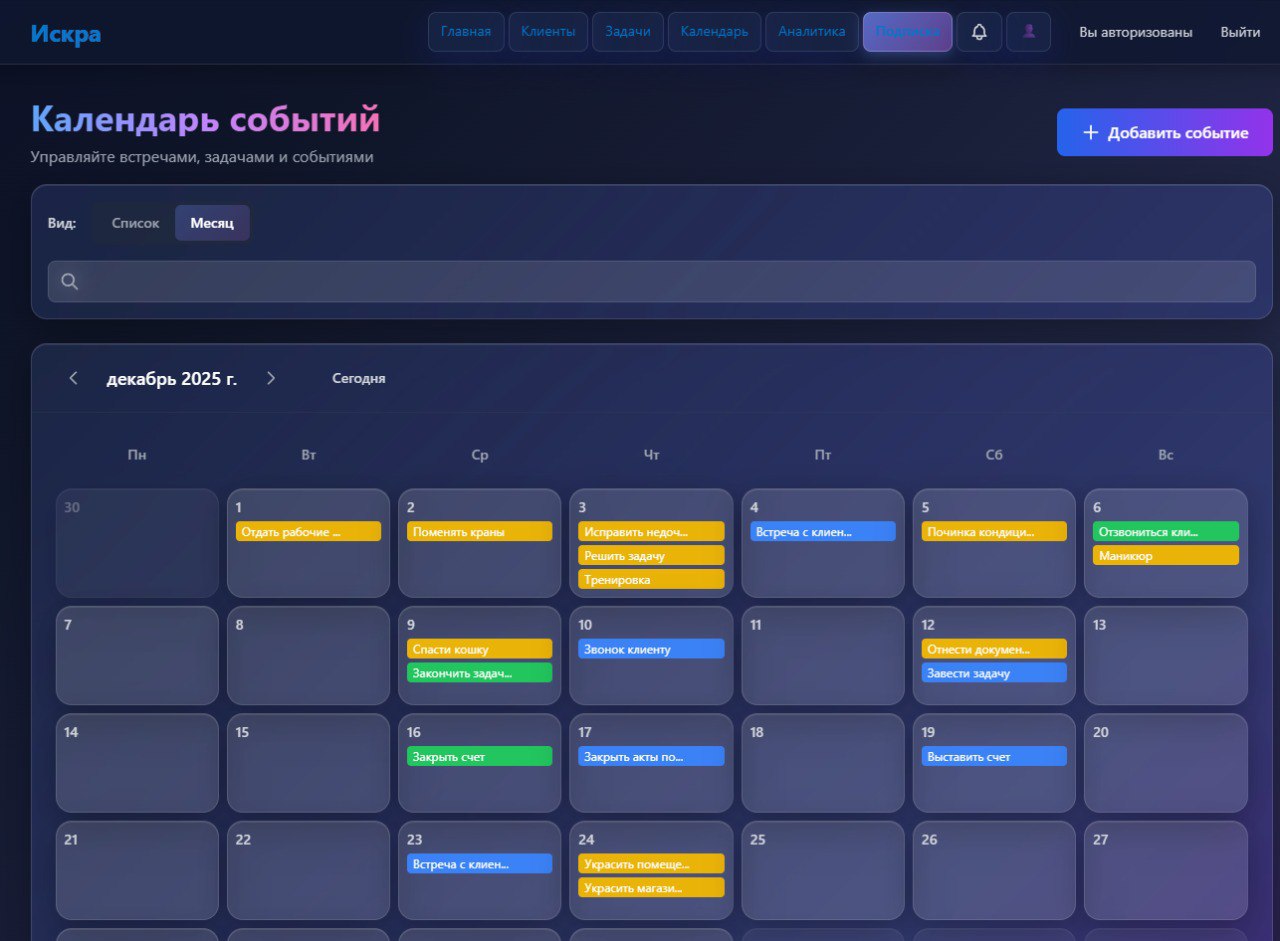Open the Подписка tab
Screen dimensions: 1280x941
tap(907, 32)
